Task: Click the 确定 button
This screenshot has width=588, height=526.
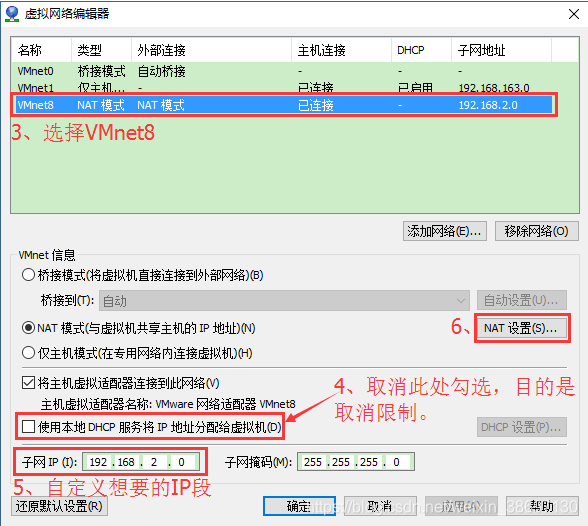Action: 299,506
